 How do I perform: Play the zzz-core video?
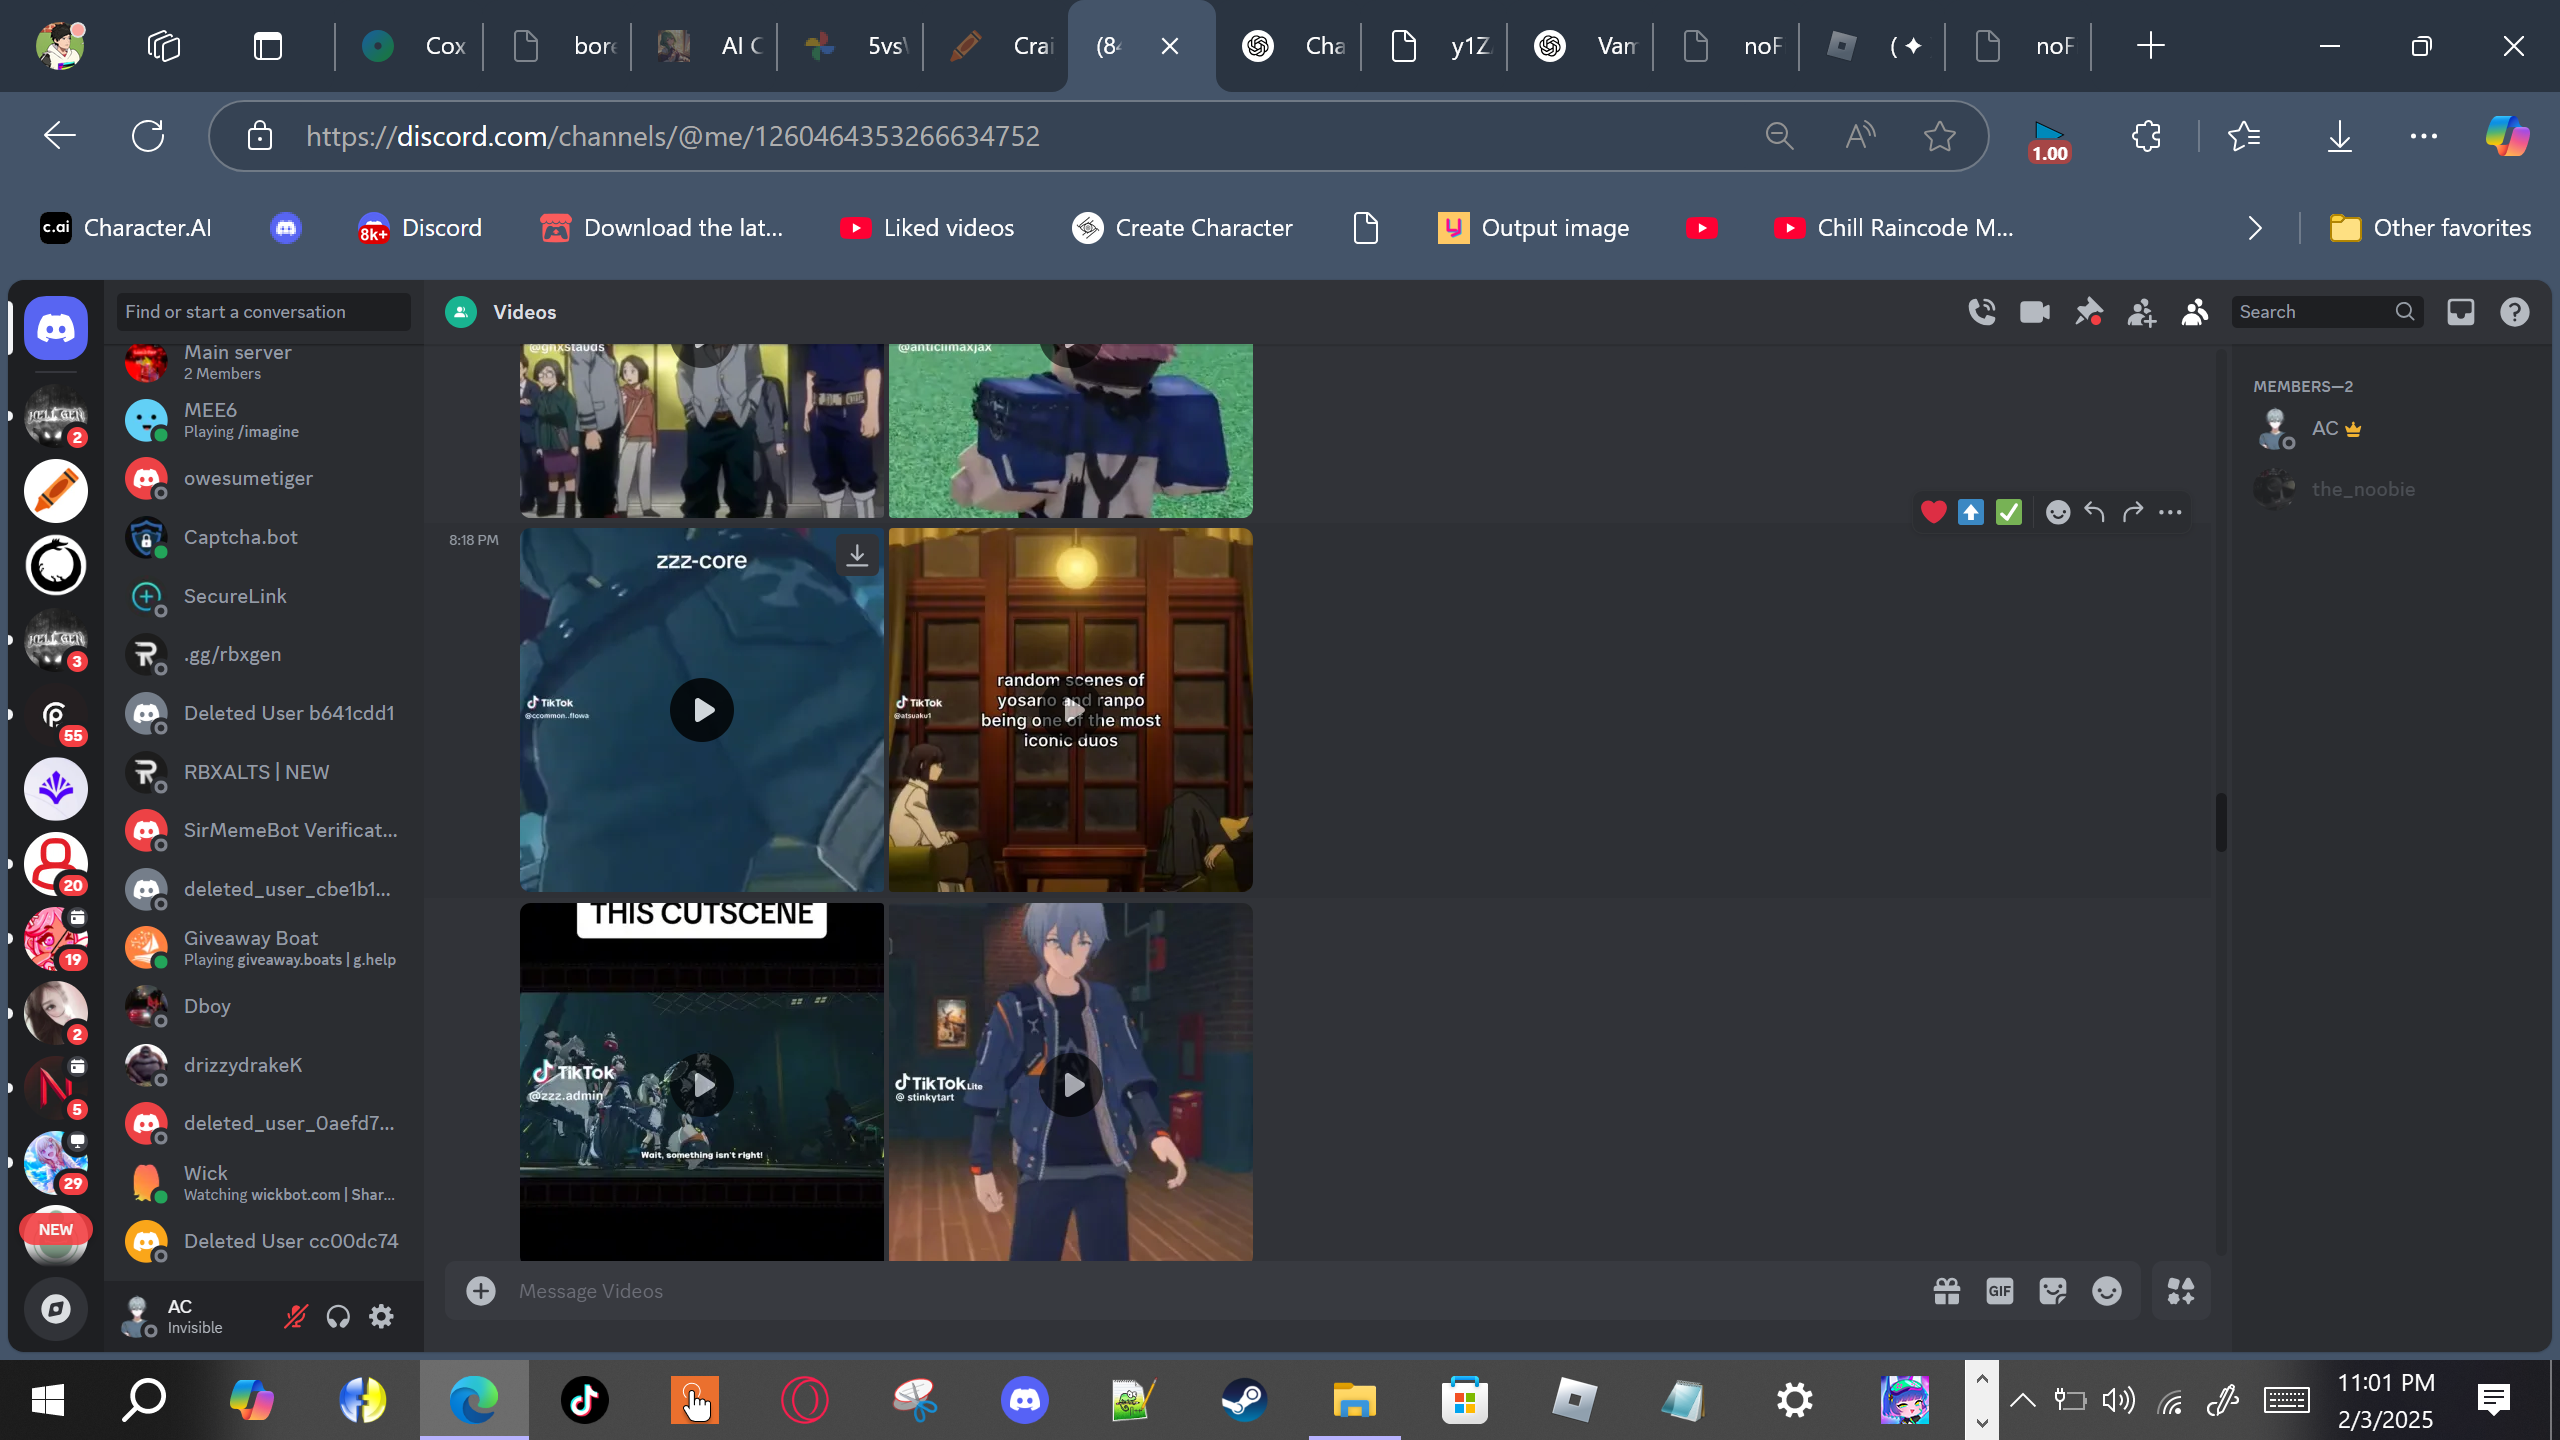point(701,710)
